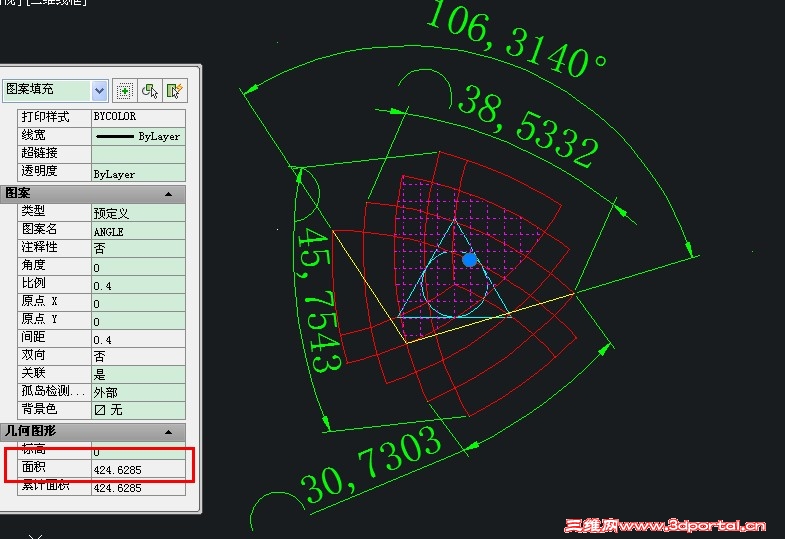Click the 间距 property label
This screenshot has height=539, width=785.
[34, 337]
